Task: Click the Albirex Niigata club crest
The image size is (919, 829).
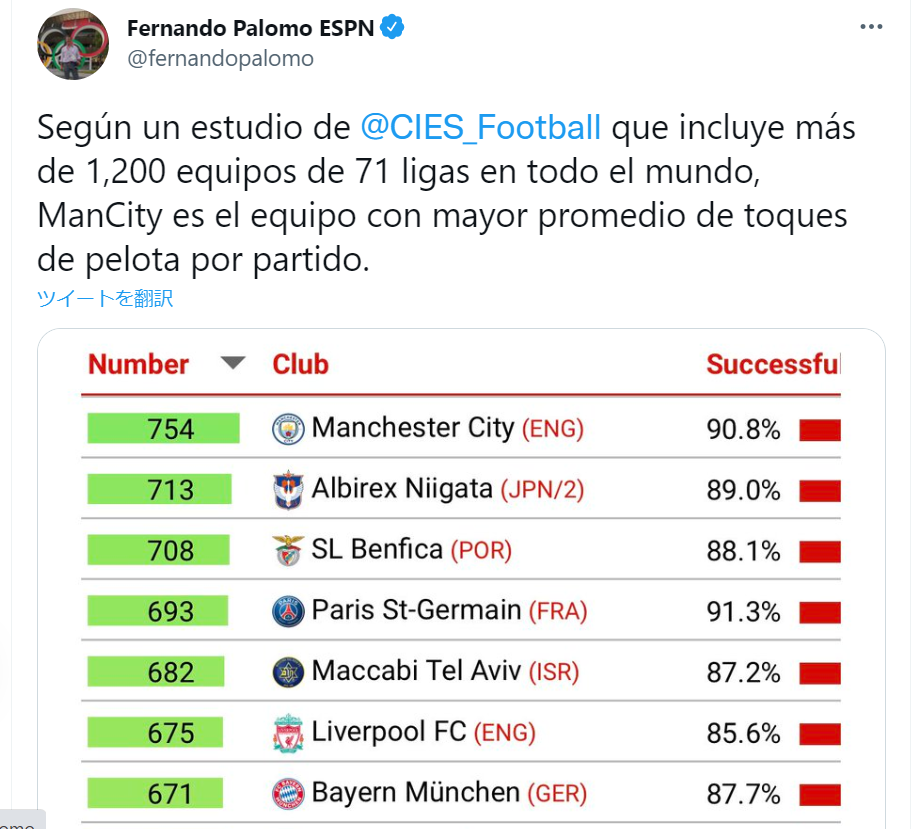Action: tap(288, 490)
